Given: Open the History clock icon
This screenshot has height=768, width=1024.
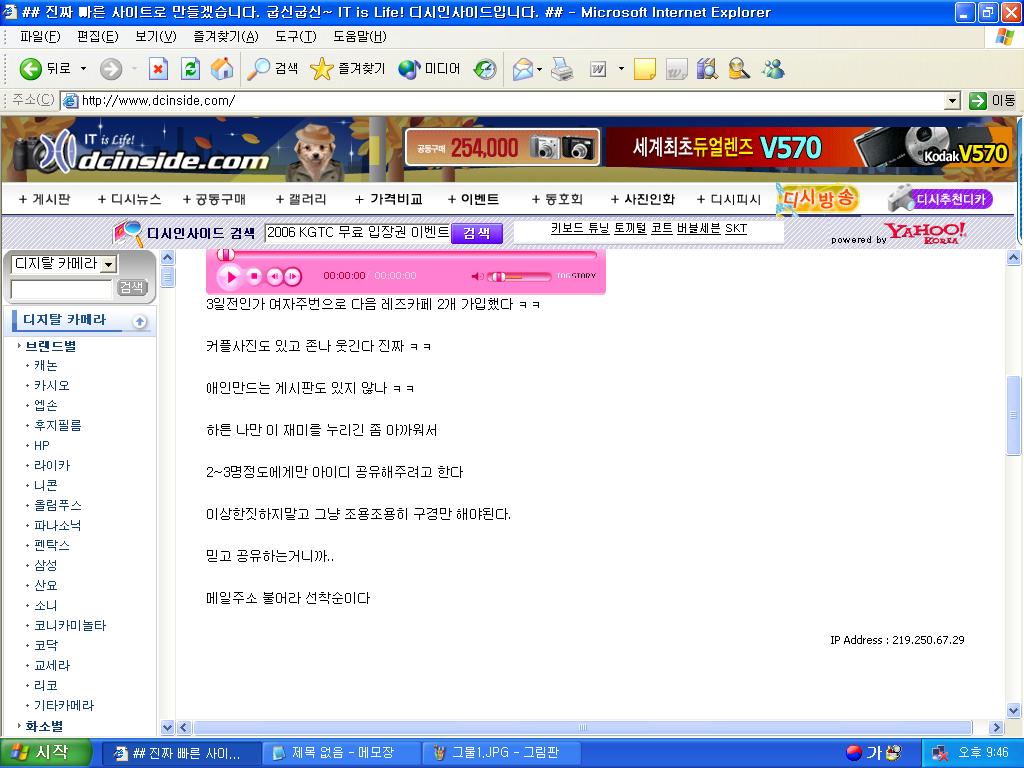Looking at the screenshot, I should coord(485,69).
